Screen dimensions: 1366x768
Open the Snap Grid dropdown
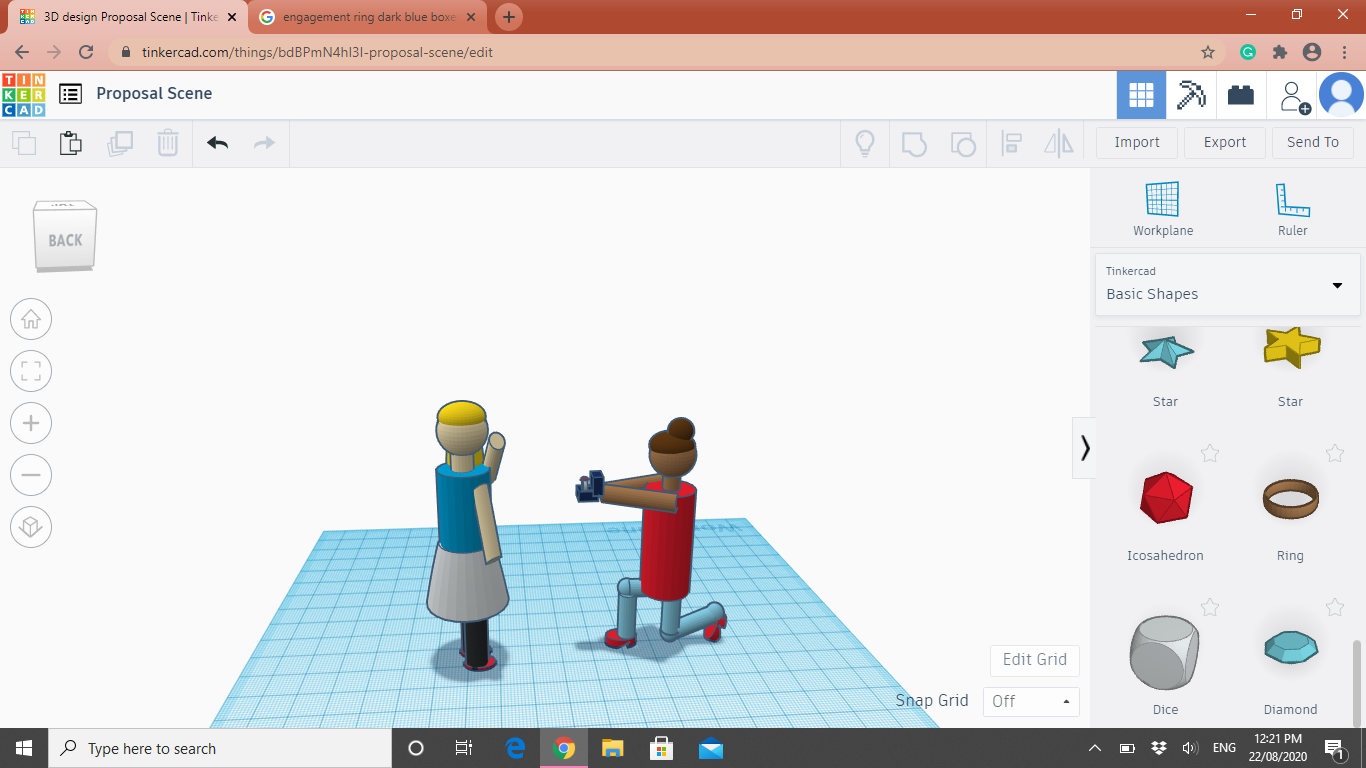[x=1031, y=701]
